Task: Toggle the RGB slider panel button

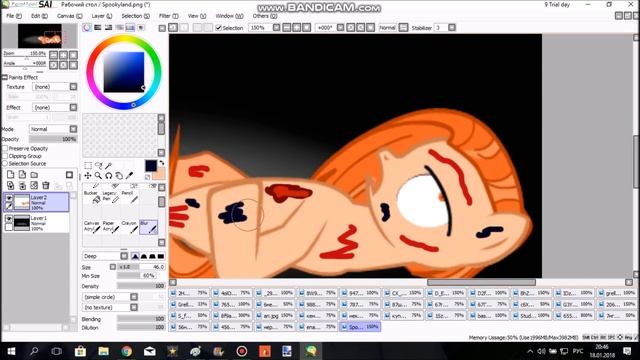Action: coord(98,27)
